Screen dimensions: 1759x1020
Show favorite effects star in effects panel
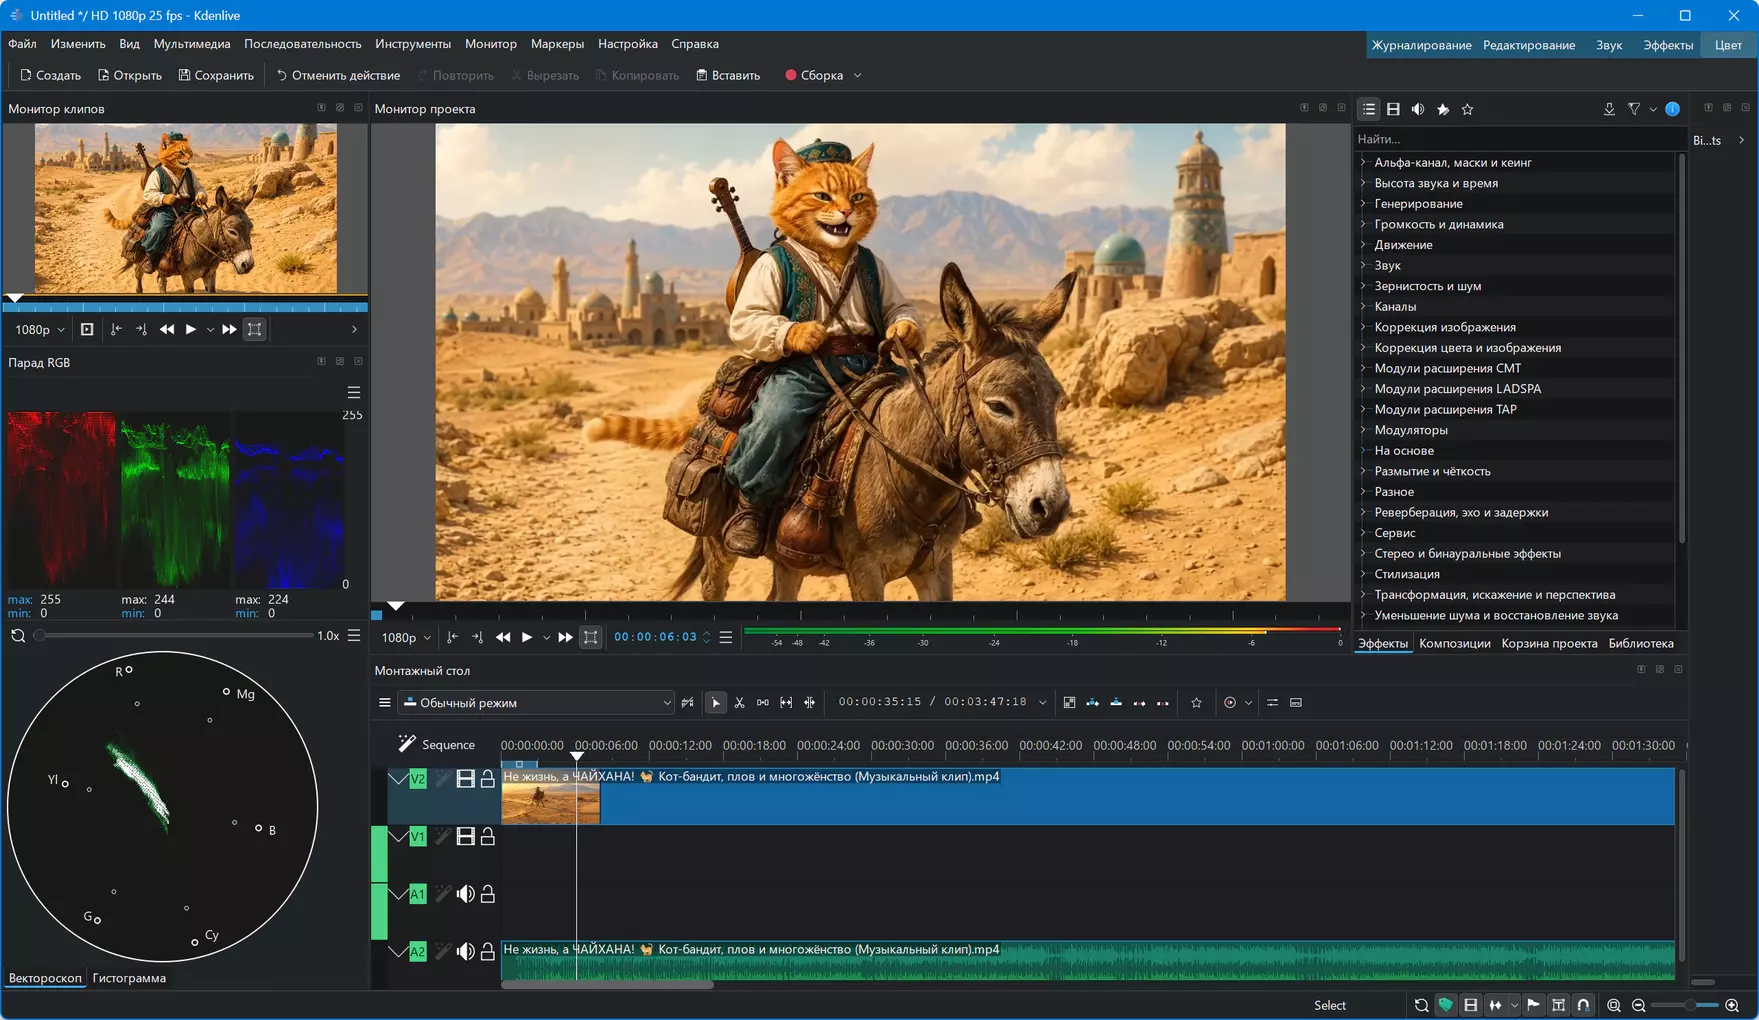pyautogui.click(x=1467, y=109)
